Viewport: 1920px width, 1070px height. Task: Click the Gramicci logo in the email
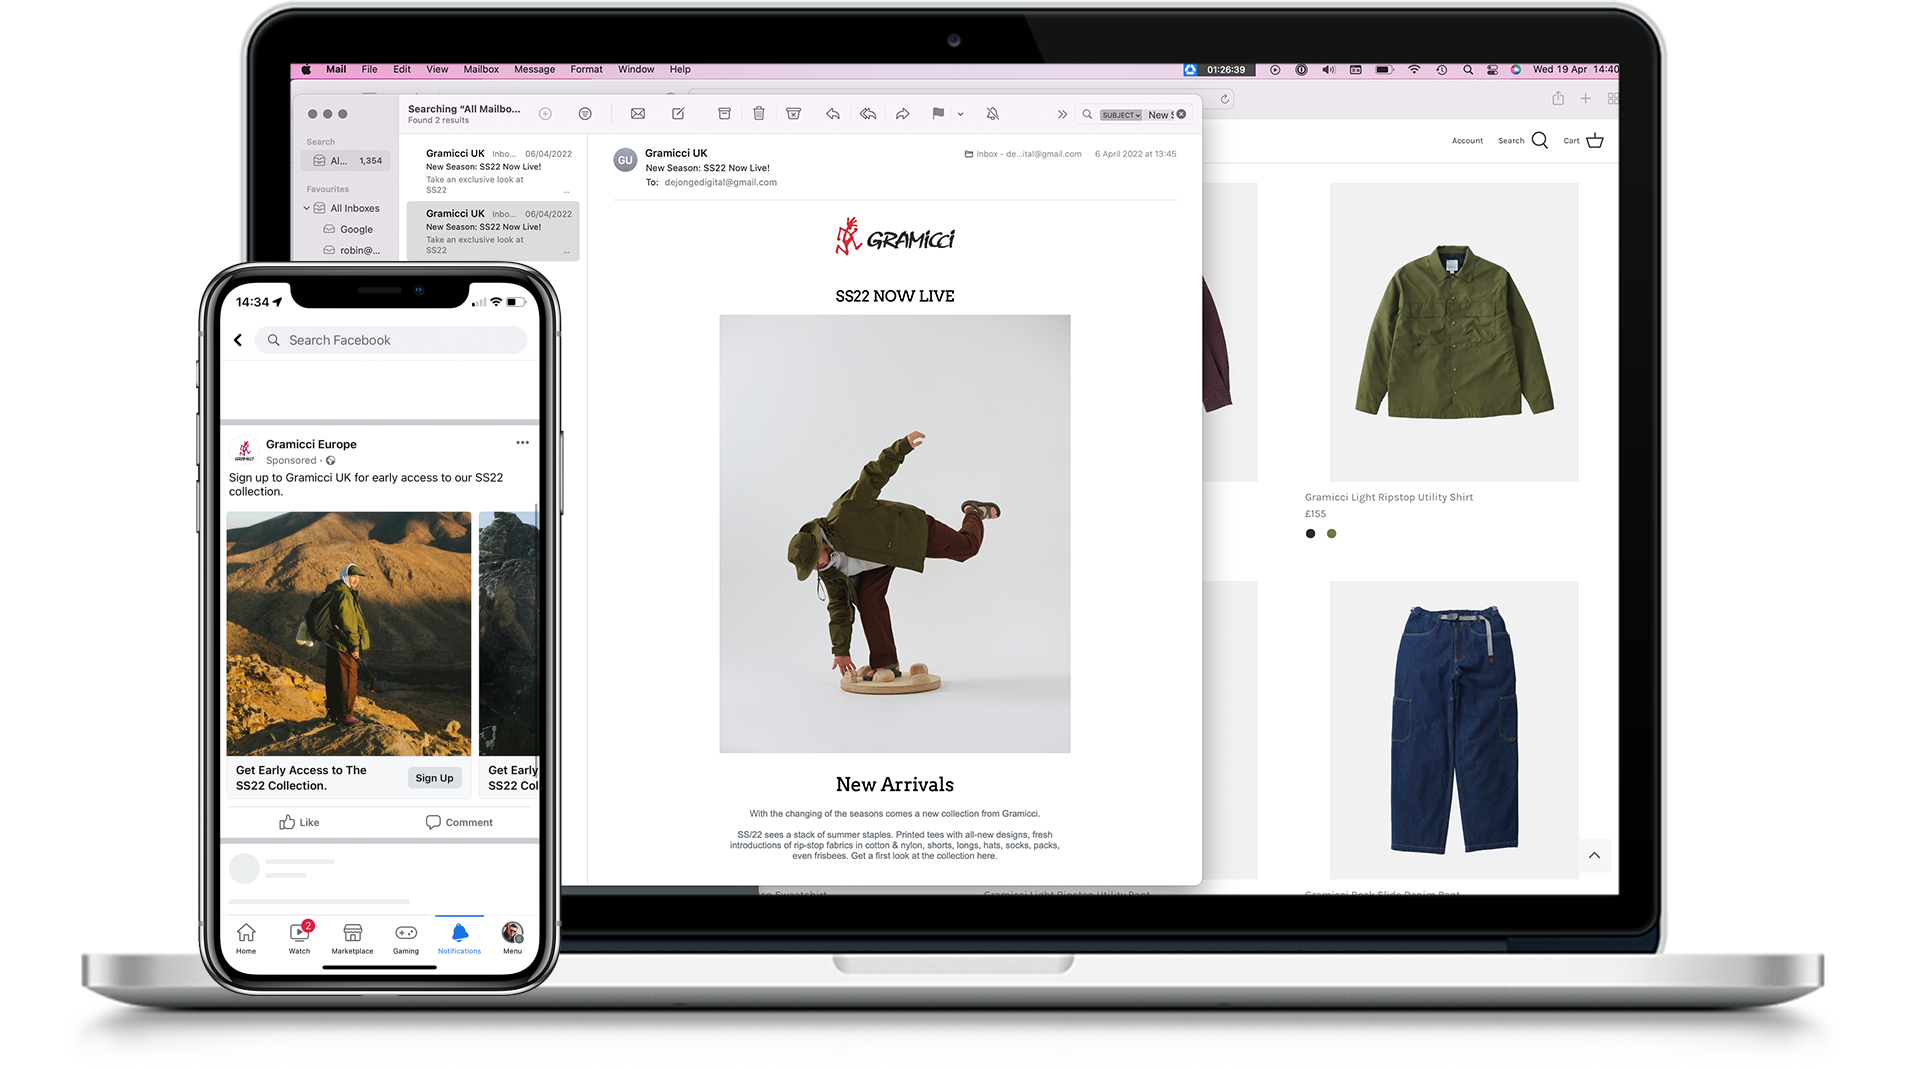point(895,237)
